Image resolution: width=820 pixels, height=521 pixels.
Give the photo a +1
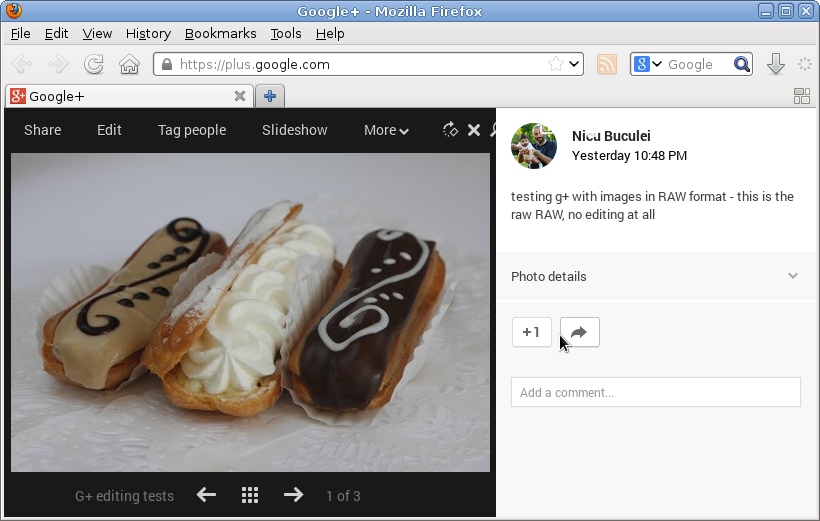pos(532,332)
